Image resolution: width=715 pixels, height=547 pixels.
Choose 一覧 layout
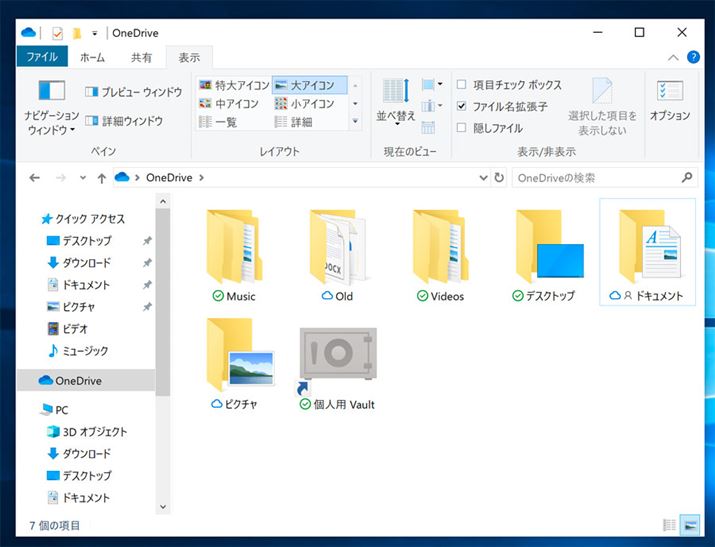[218, 122]
